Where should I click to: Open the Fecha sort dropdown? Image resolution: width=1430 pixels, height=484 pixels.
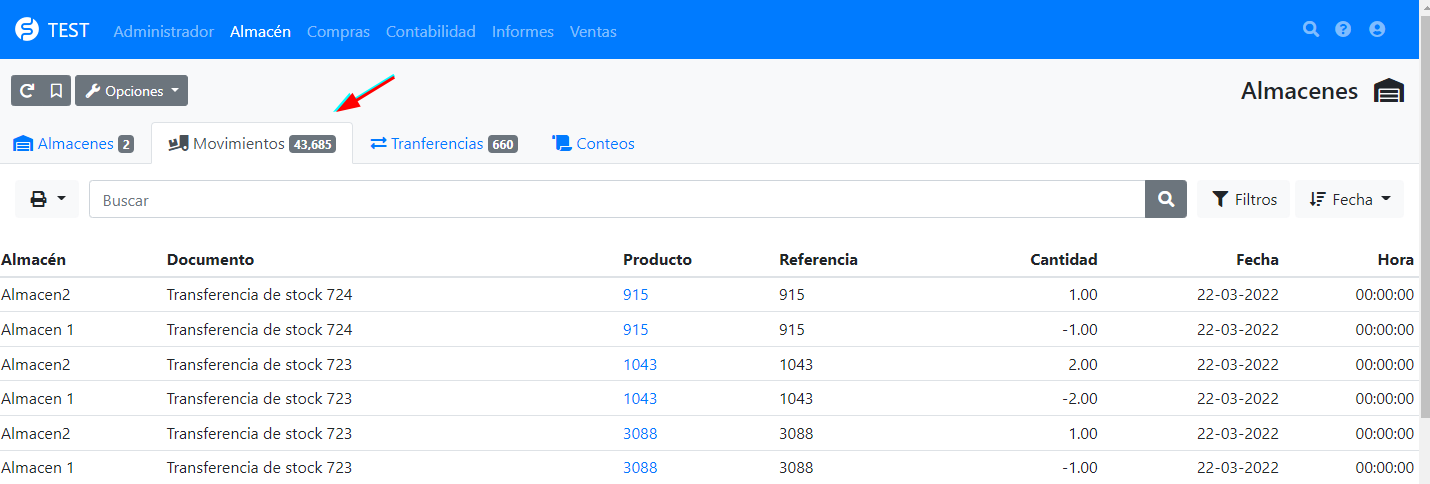[x=1350, y=199]
